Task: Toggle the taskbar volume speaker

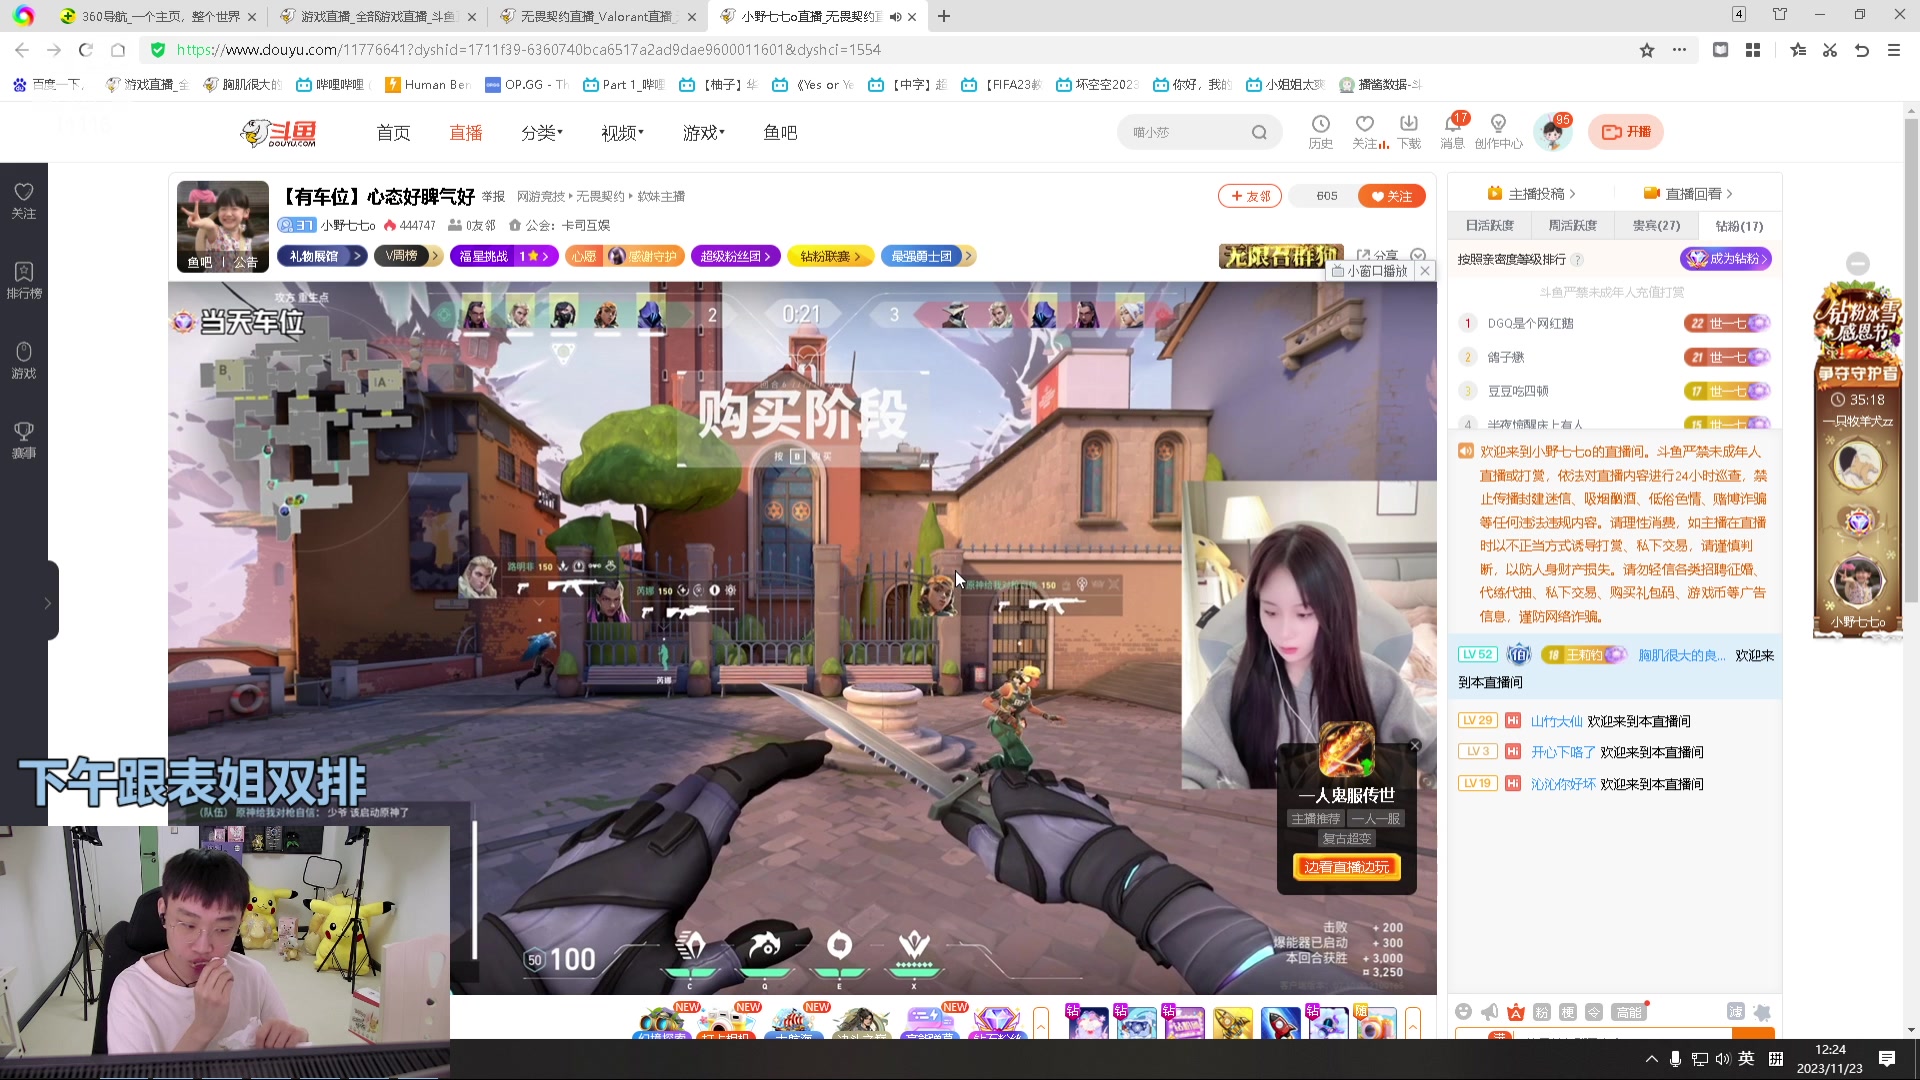Action: point(1722,1059)
